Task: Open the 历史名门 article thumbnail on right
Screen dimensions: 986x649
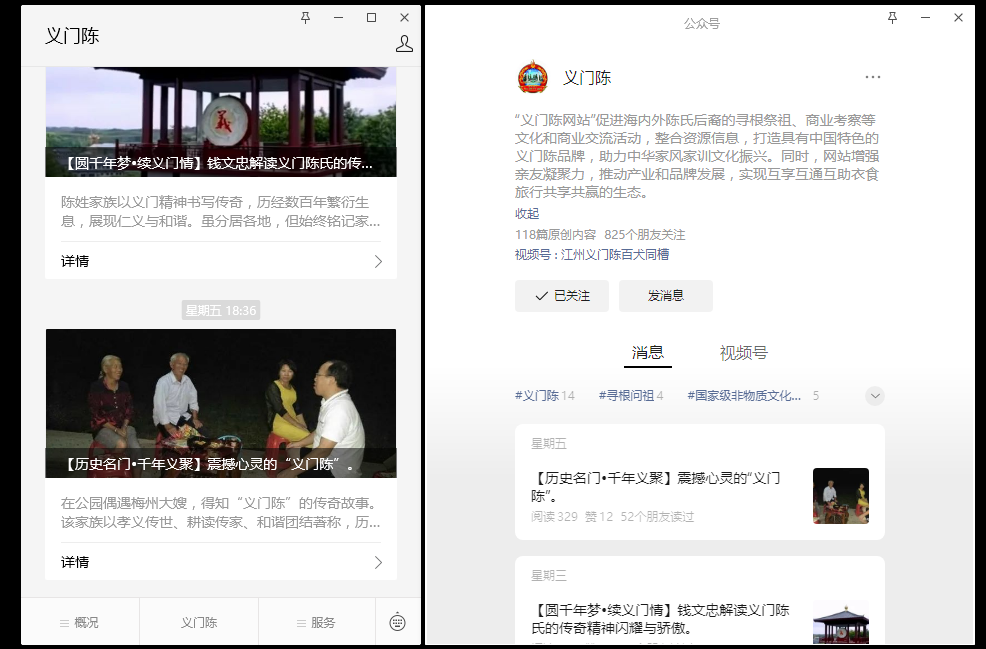Action: coord(840,496)
